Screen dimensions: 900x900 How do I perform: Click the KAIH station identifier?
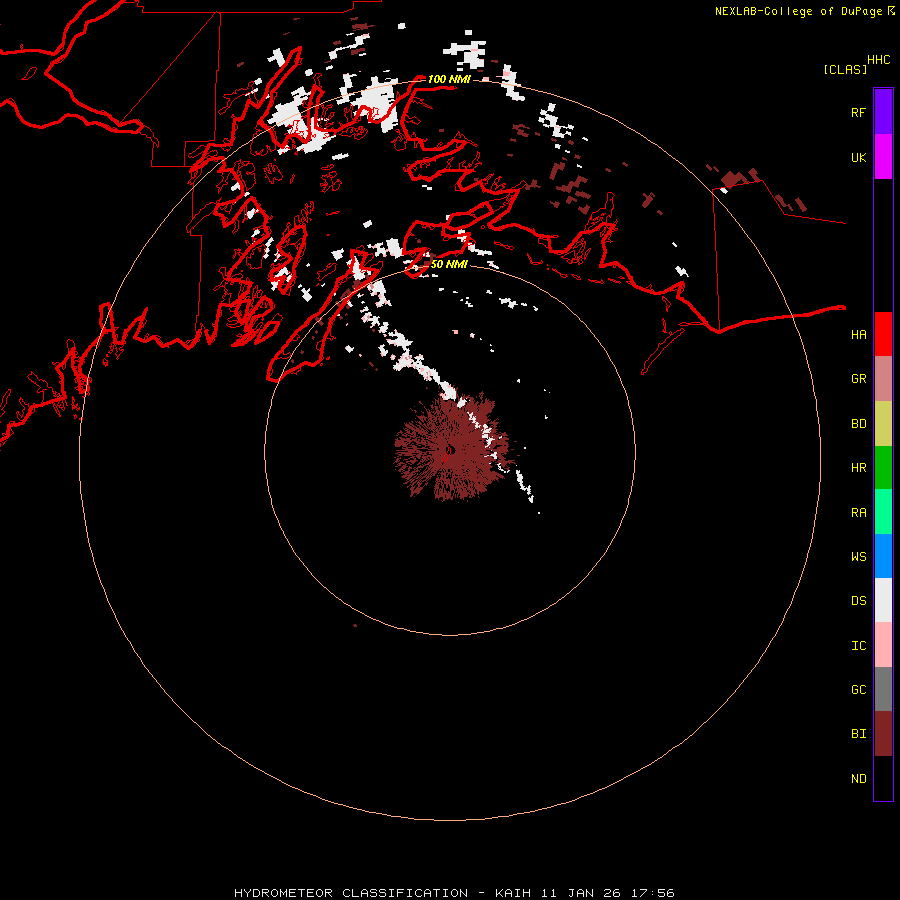[x=513, y=893]
